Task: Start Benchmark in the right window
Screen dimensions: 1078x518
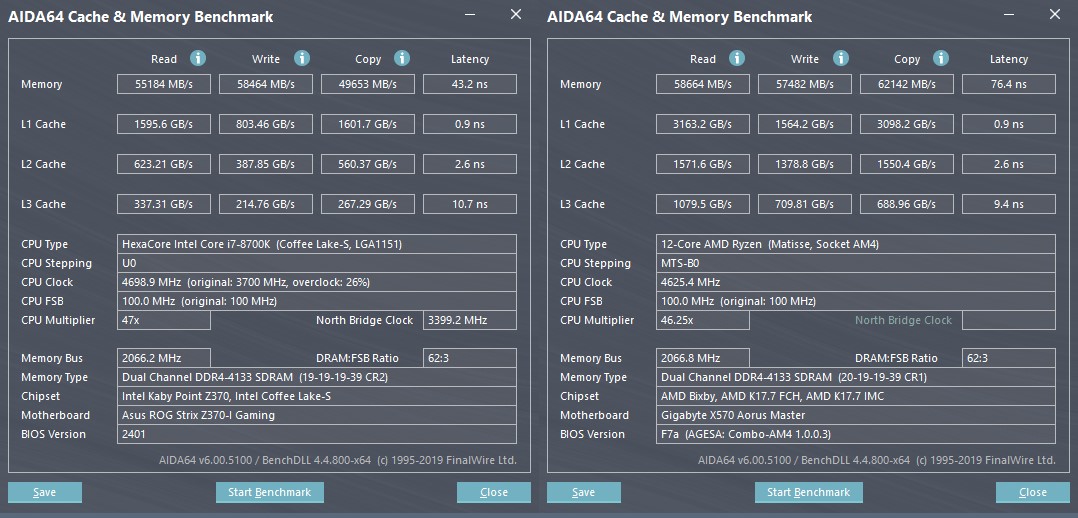Action: click(x=808, y=492)
